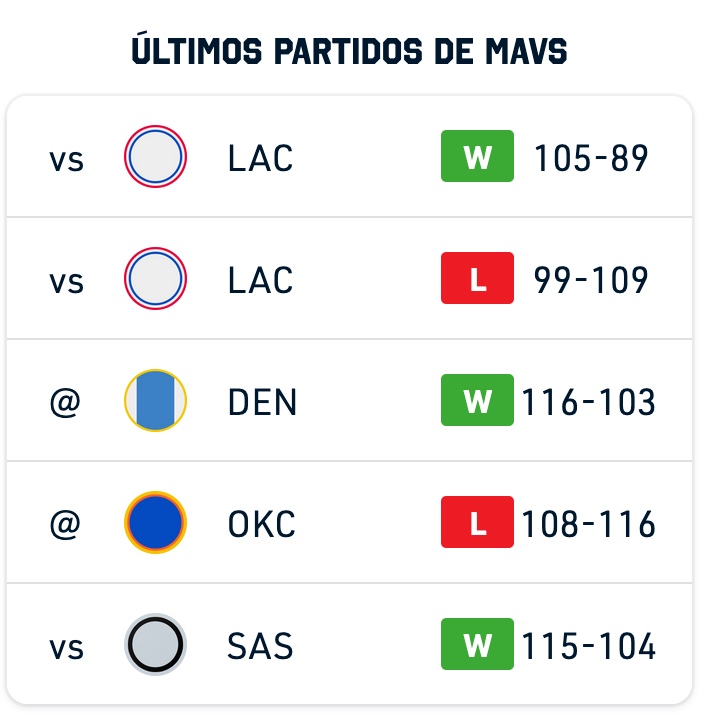Click the red L badge beside 99-109
The height and width of the screenshot is (718, 702).
(477, 278)
